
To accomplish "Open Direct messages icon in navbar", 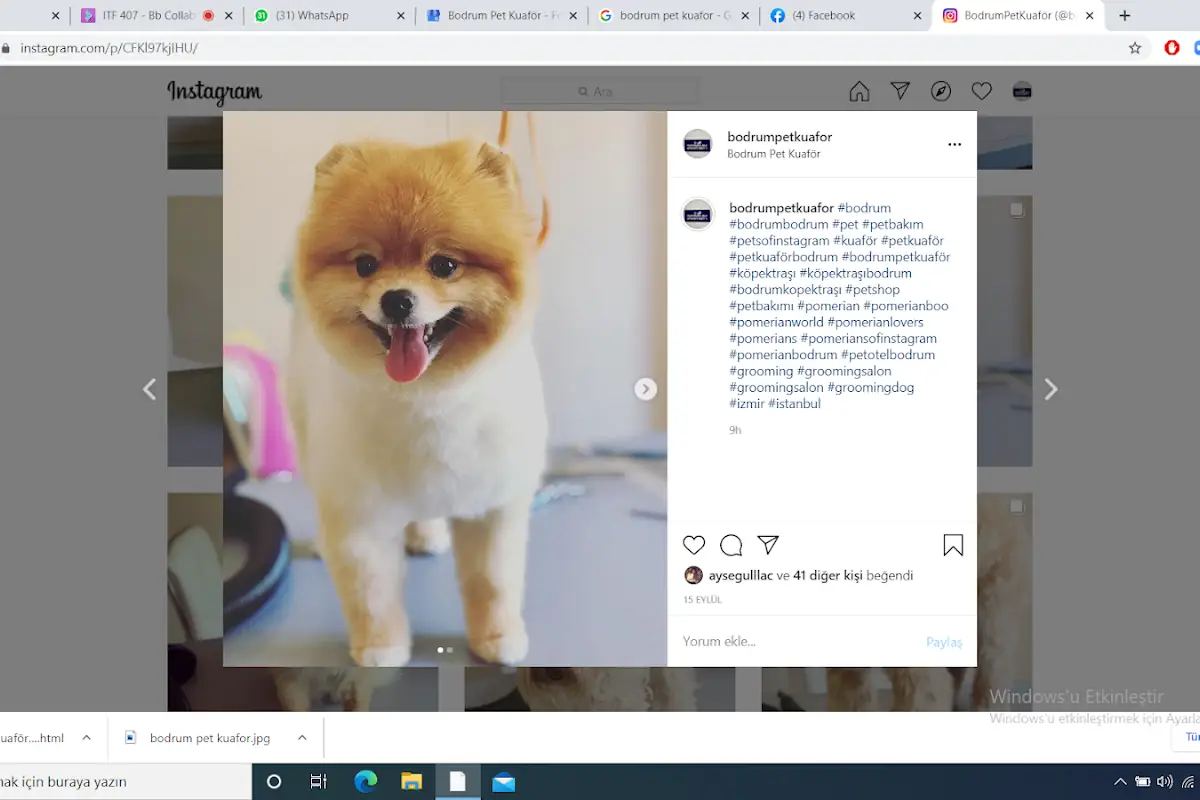I will point(900,92).
